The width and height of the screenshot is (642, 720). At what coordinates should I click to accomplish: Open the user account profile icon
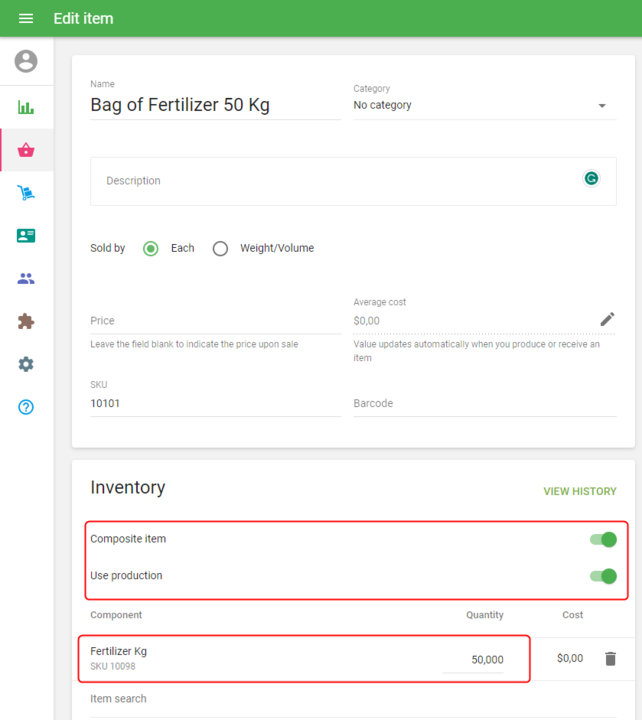(x=26, y=61)
